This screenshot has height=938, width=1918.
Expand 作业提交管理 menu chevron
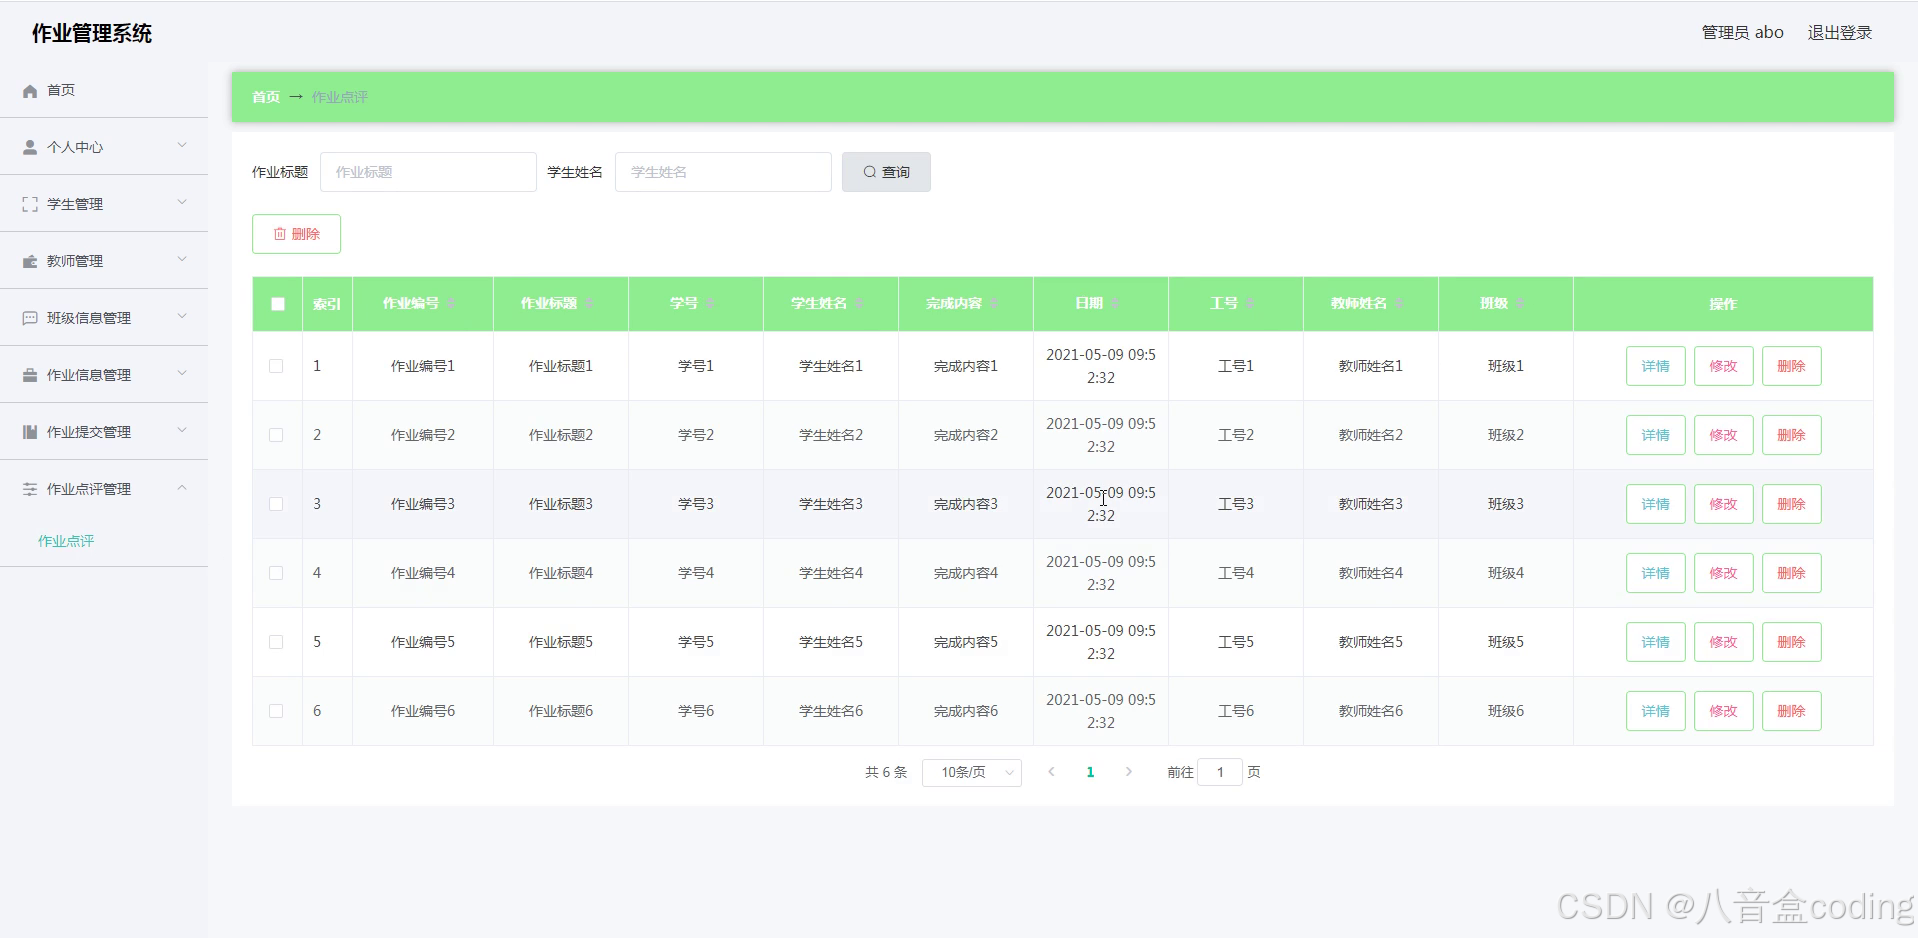182,431
